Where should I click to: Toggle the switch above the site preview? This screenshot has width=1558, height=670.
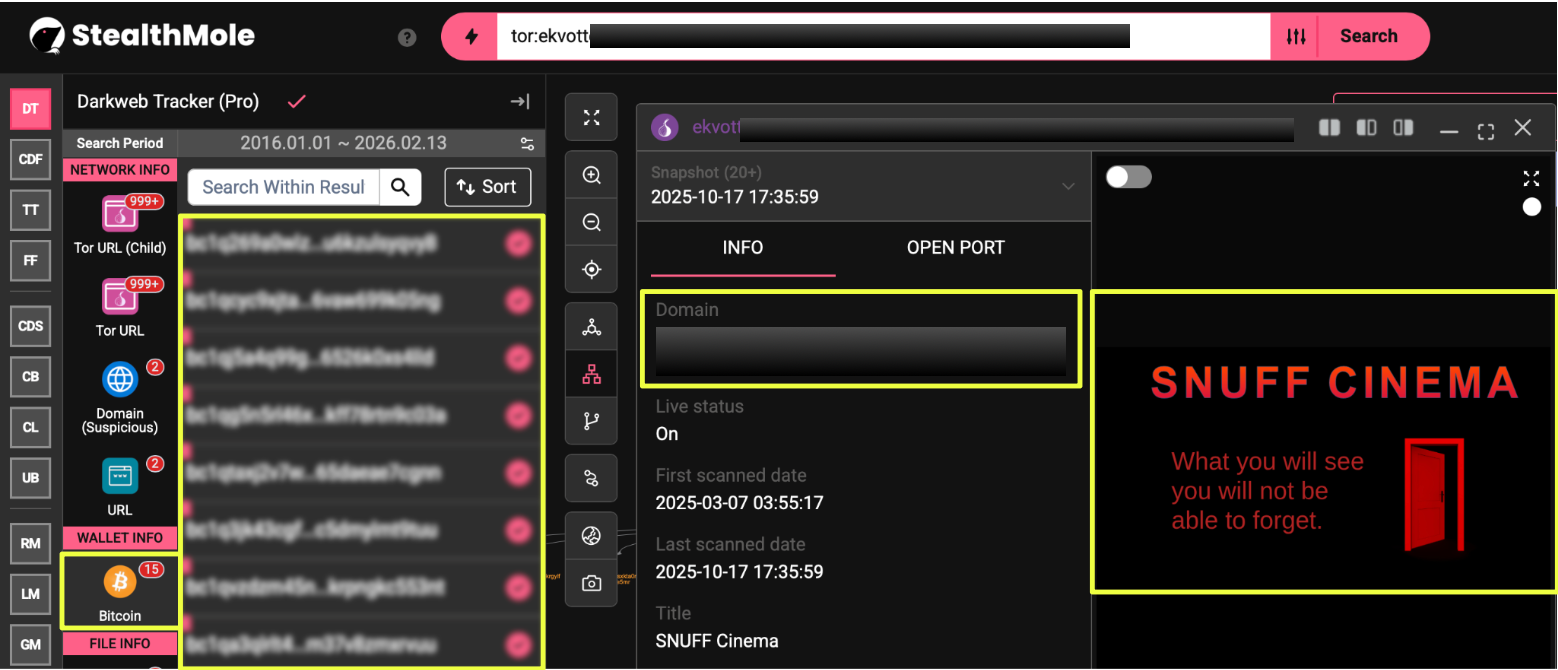pos(1128,177)
